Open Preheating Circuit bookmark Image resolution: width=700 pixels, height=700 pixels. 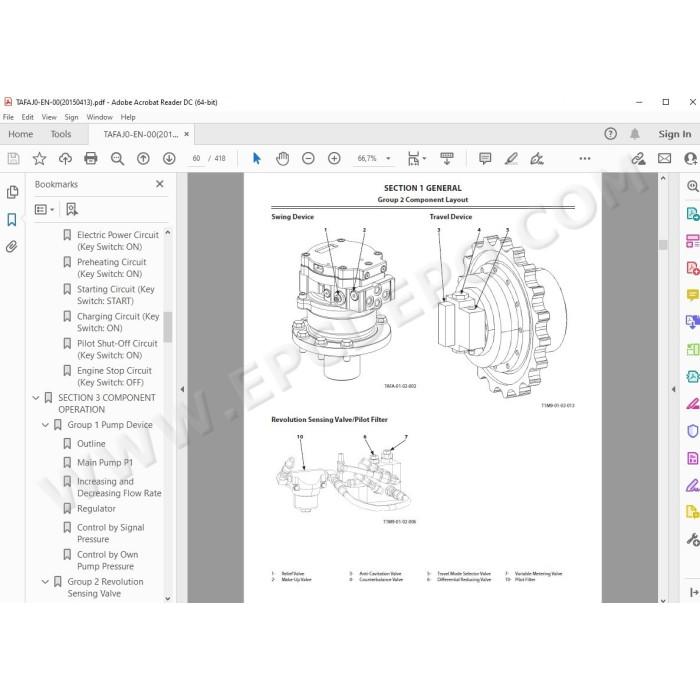tap(112, 268)
